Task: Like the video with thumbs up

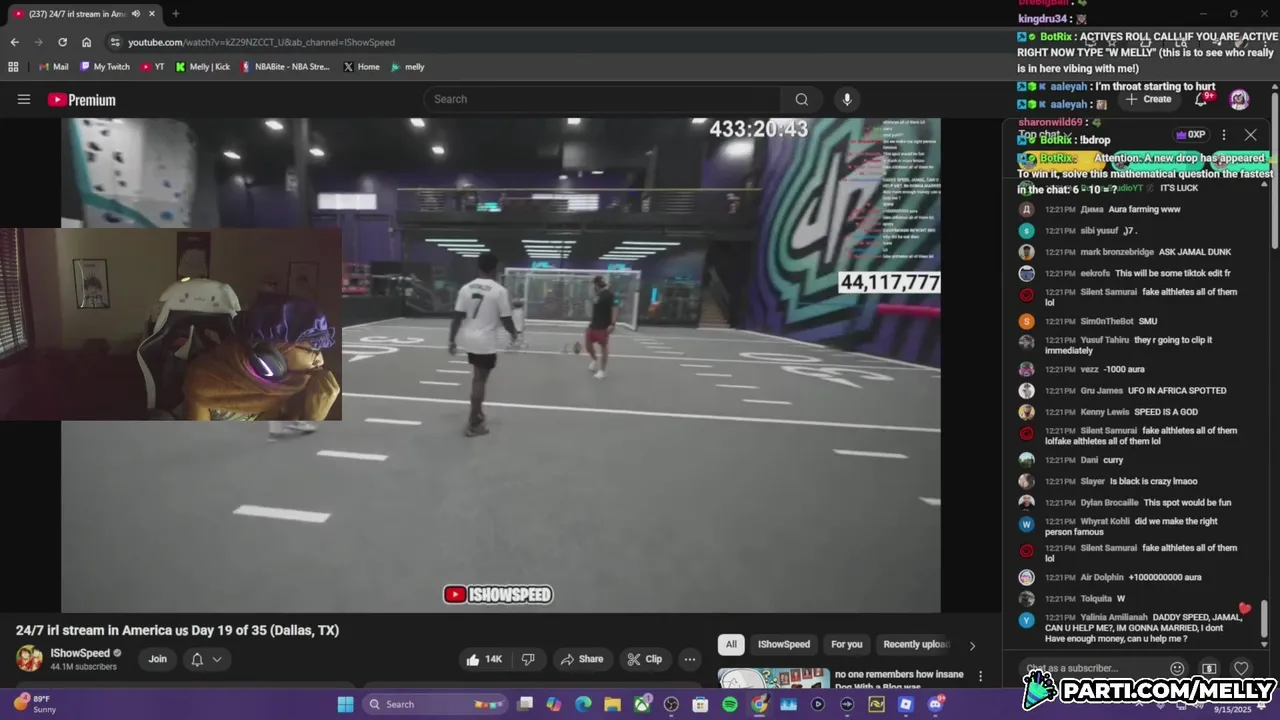Action: 485,659
